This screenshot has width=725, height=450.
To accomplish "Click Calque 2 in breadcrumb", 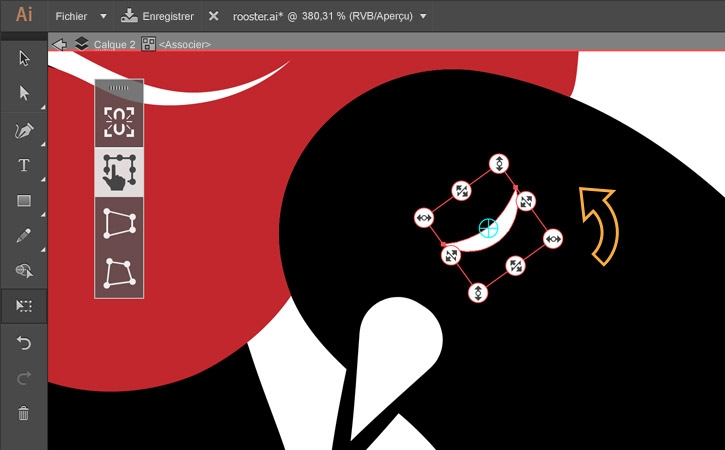I will (115, 45).
